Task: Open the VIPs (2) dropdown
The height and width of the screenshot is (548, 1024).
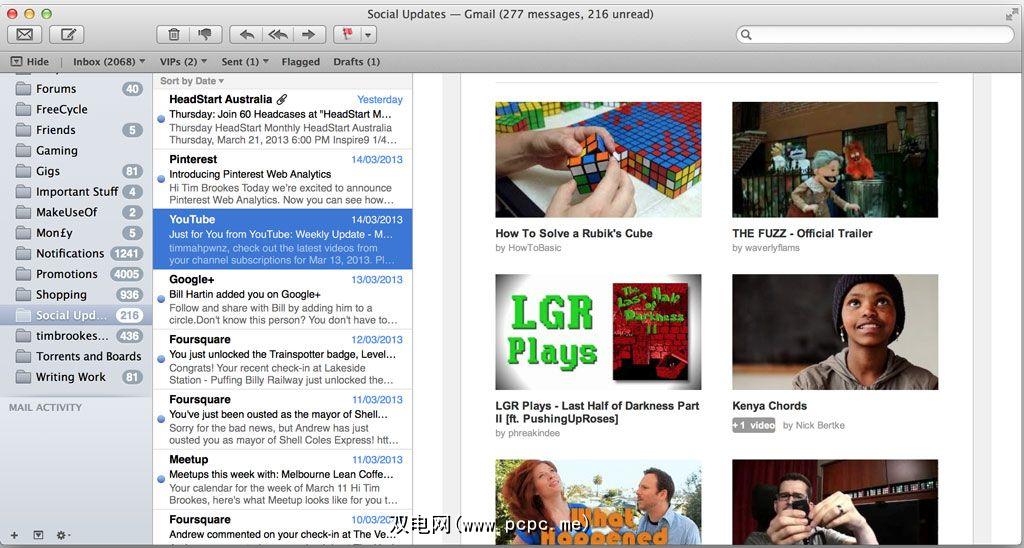Action: (183, 61)
